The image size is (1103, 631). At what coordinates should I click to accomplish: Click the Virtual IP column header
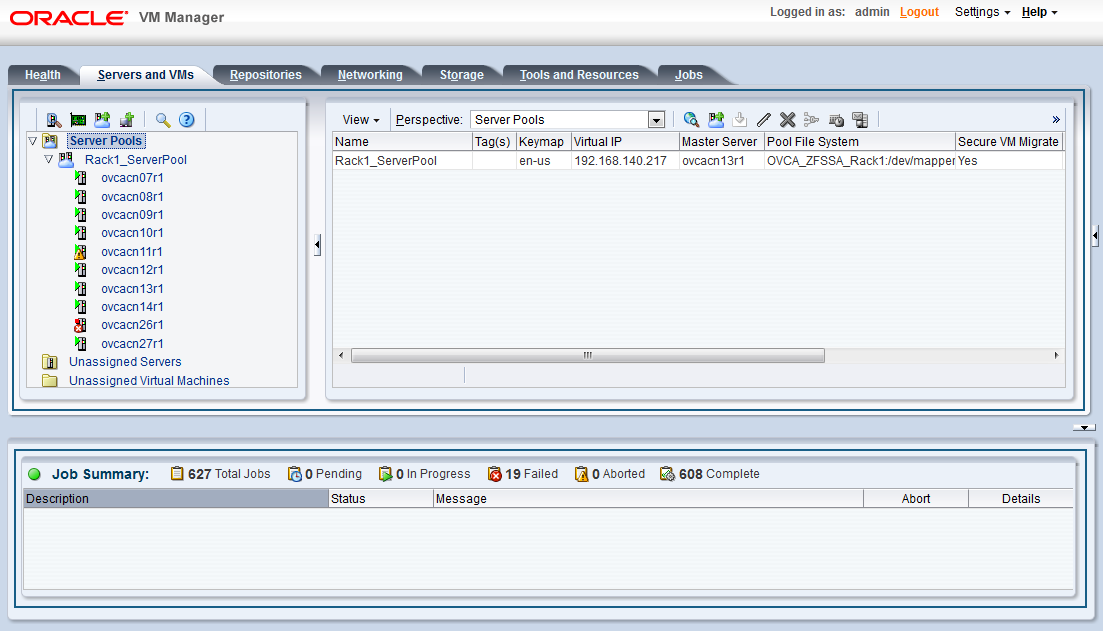[625, 141]
